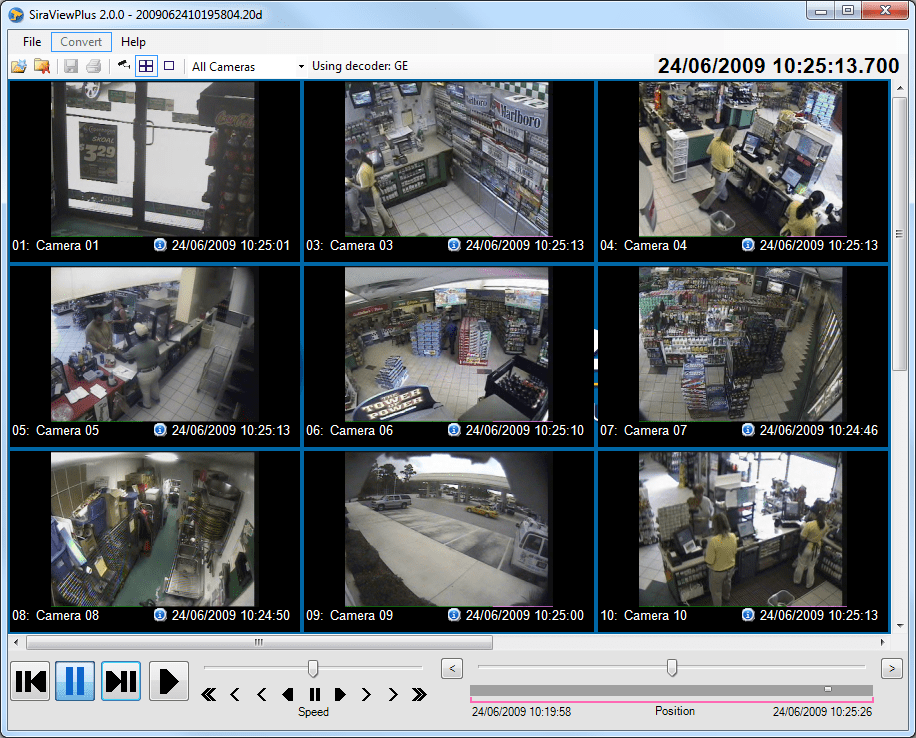Click the '24/06/2009 10:25:13.700' timestamp
Viewport: 916px width, 738px height.
[778, 65]
